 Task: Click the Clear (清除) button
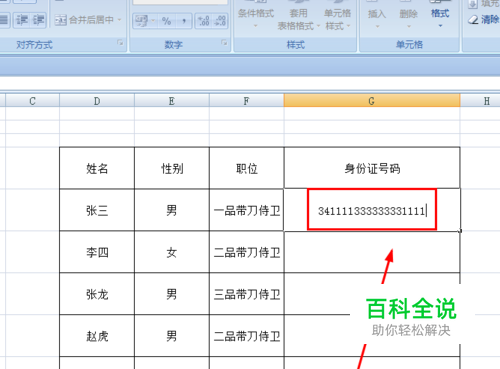(483, 20)
